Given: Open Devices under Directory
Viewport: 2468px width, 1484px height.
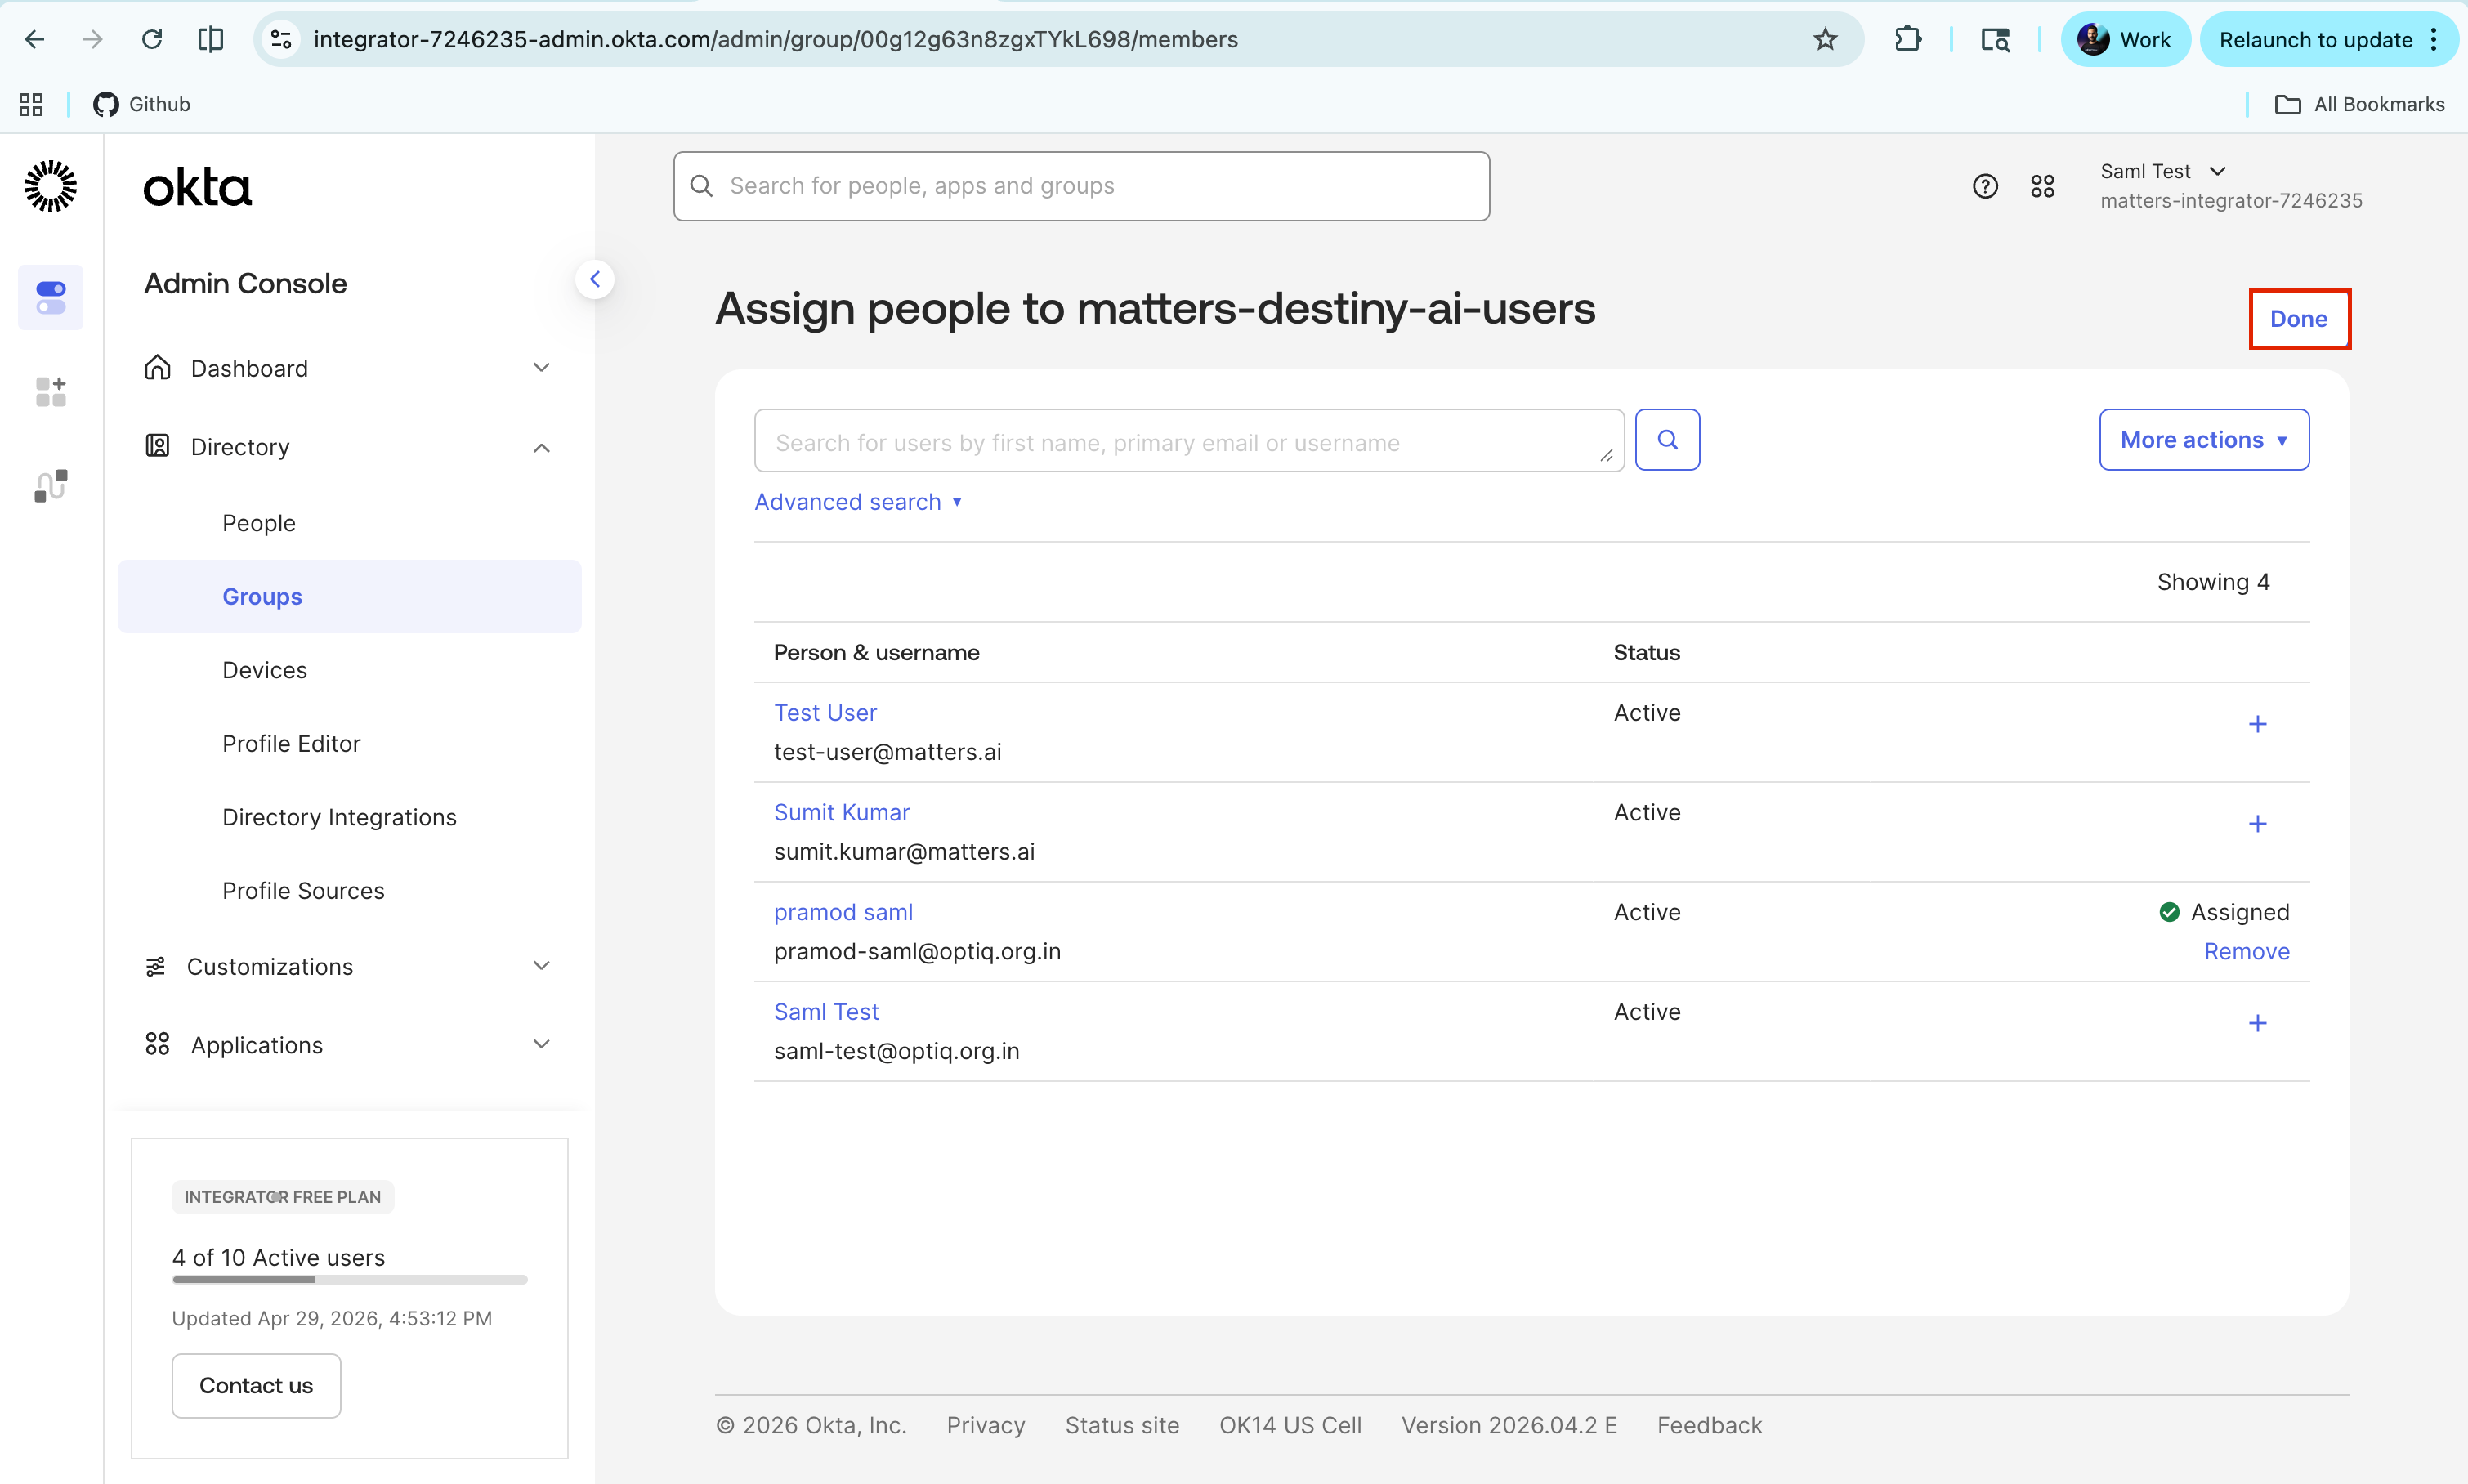Looking at the screenshot, I should pyautogui.click(x=265, y=670).
